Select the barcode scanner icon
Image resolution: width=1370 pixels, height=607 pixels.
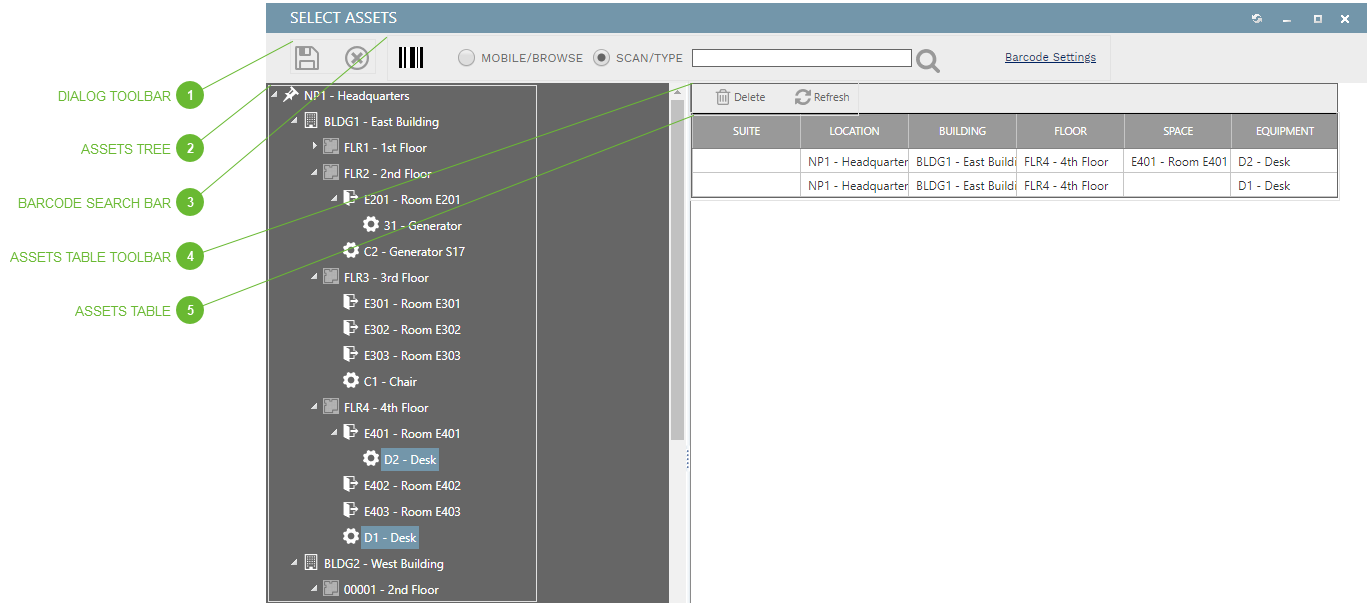411,57
